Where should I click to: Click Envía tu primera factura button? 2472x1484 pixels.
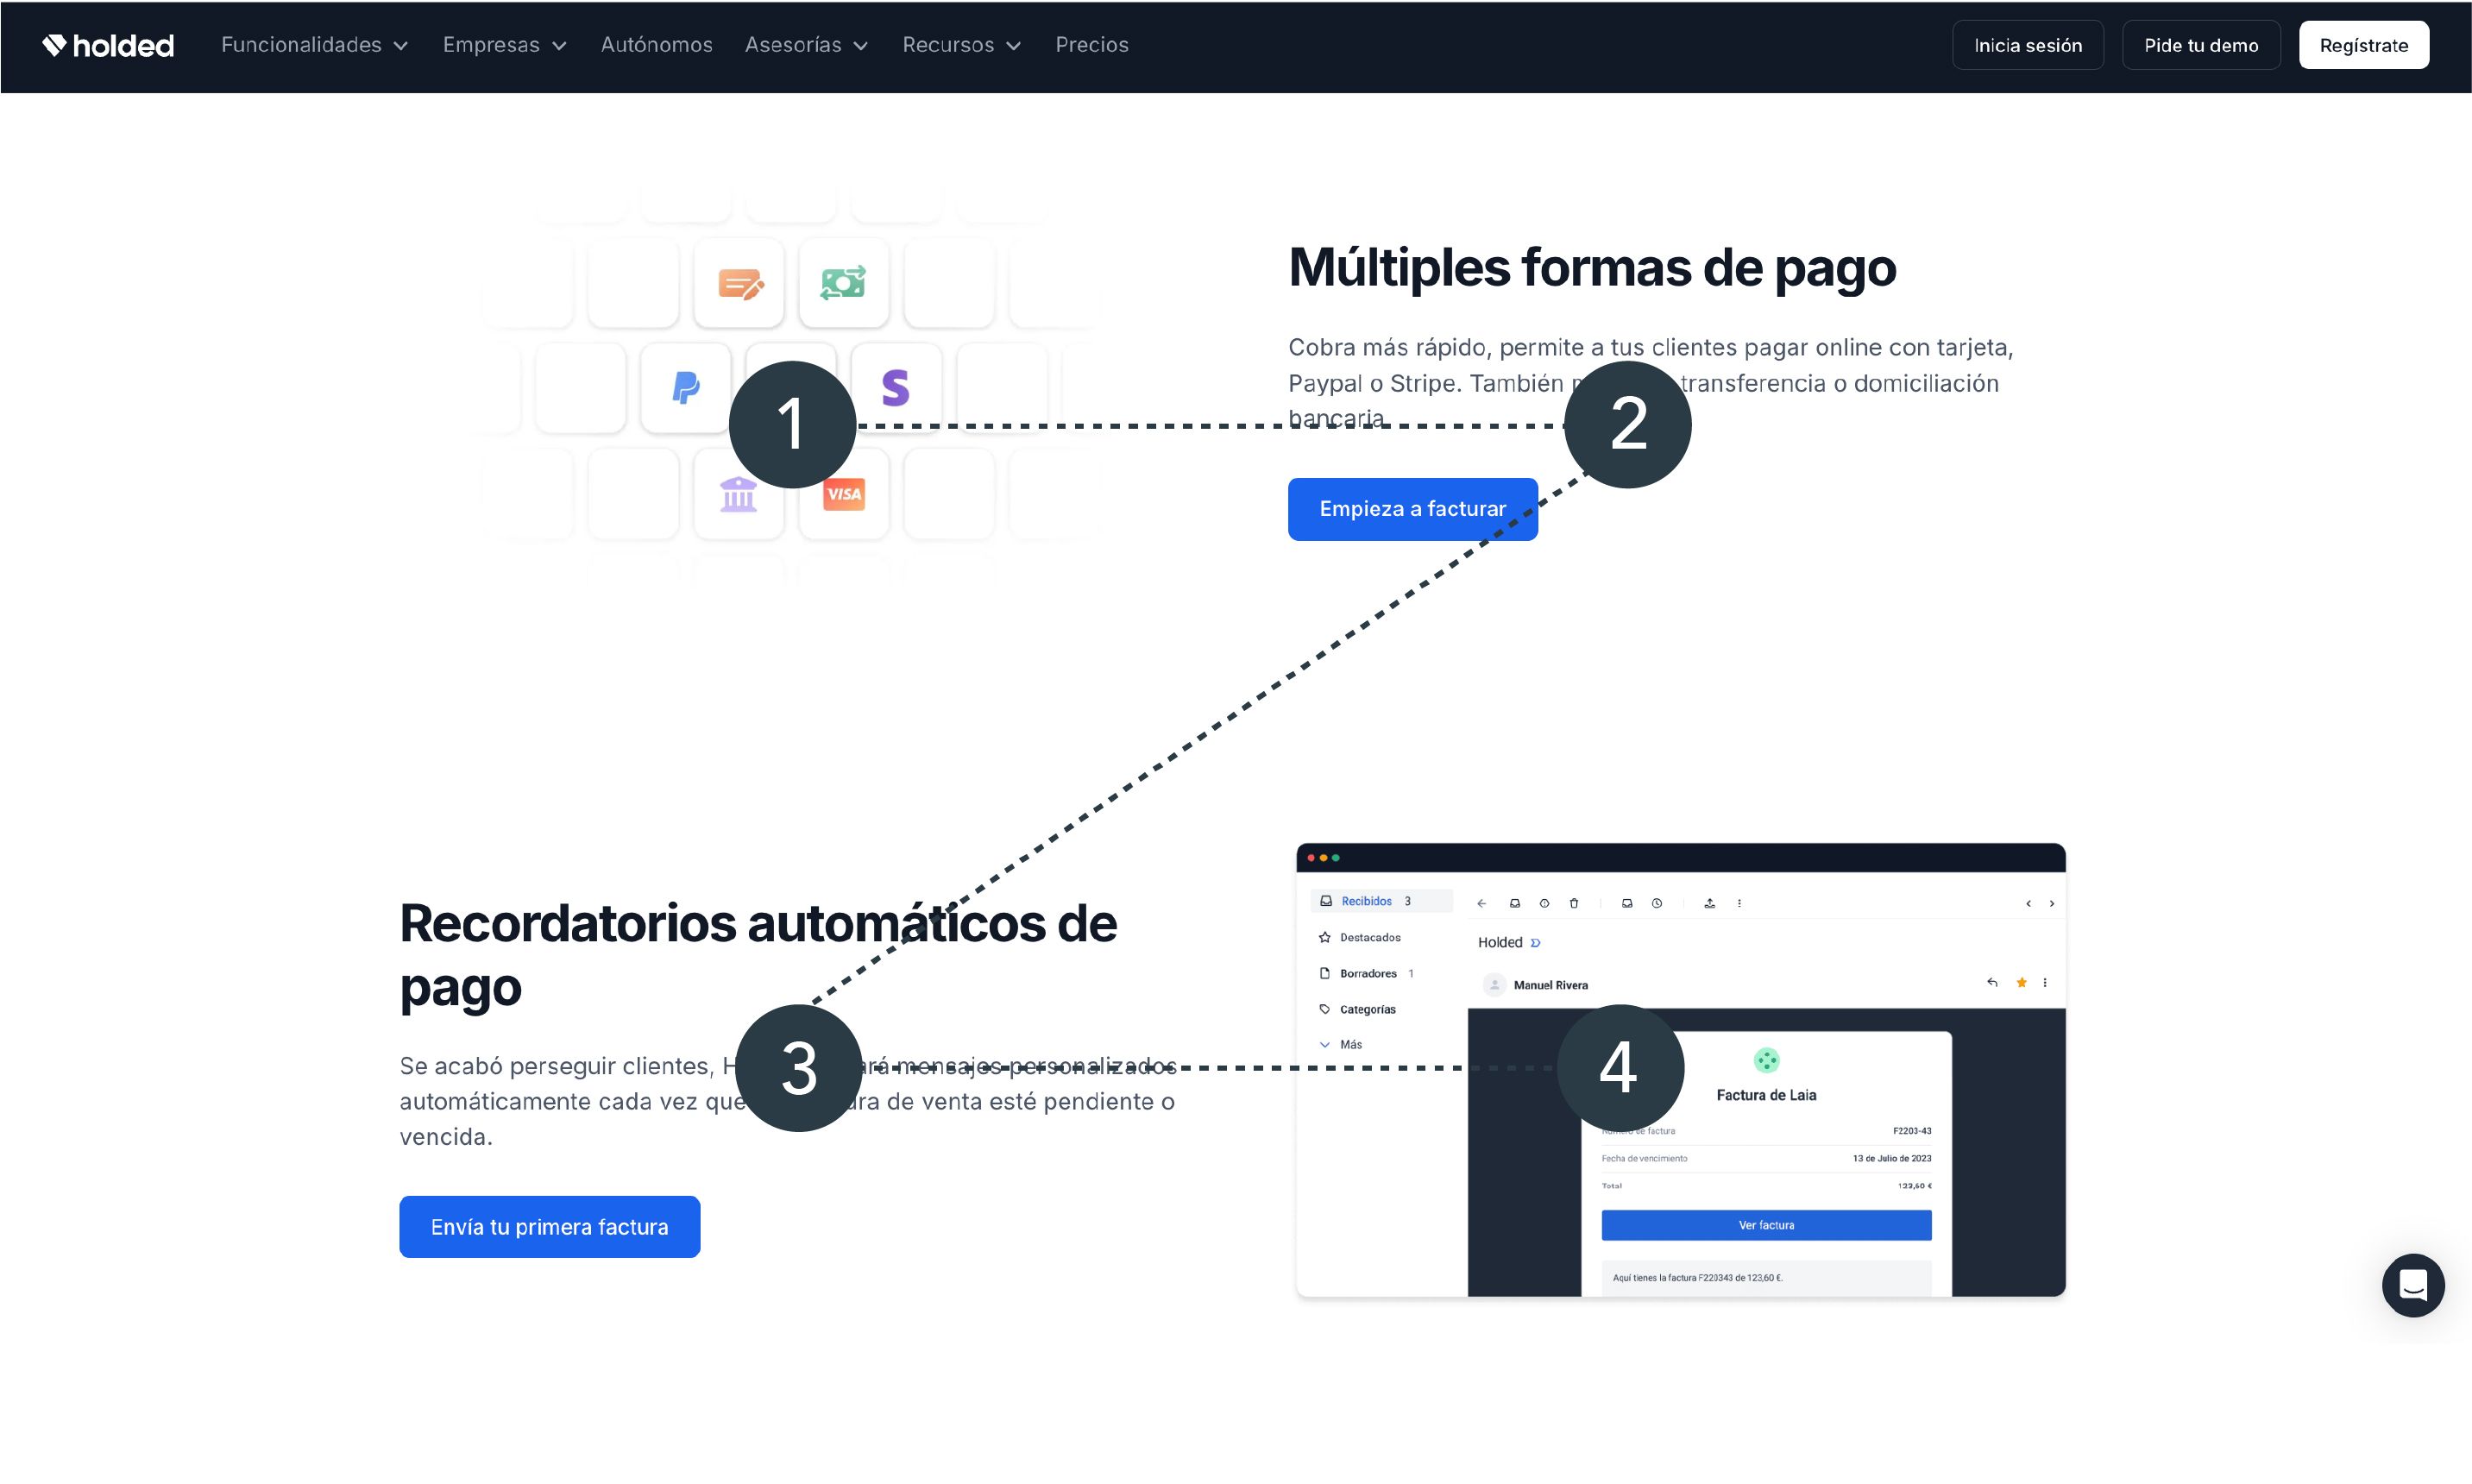coord(549,1226)
